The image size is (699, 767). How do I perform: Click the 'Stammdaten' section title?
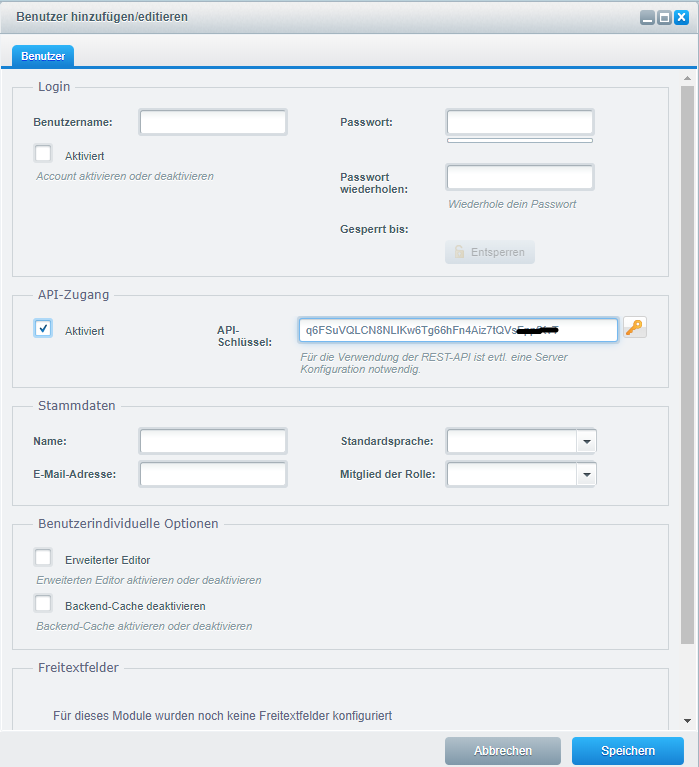[77, 406]
